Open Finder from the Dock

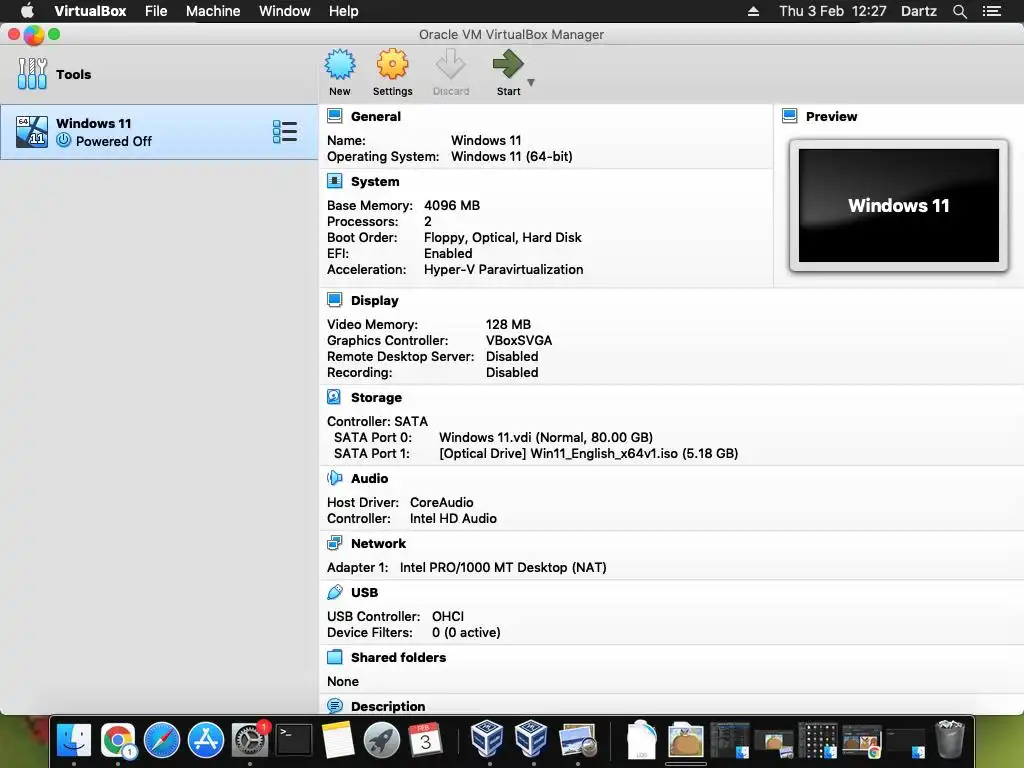pyautogui.click(x=74, y=740)
